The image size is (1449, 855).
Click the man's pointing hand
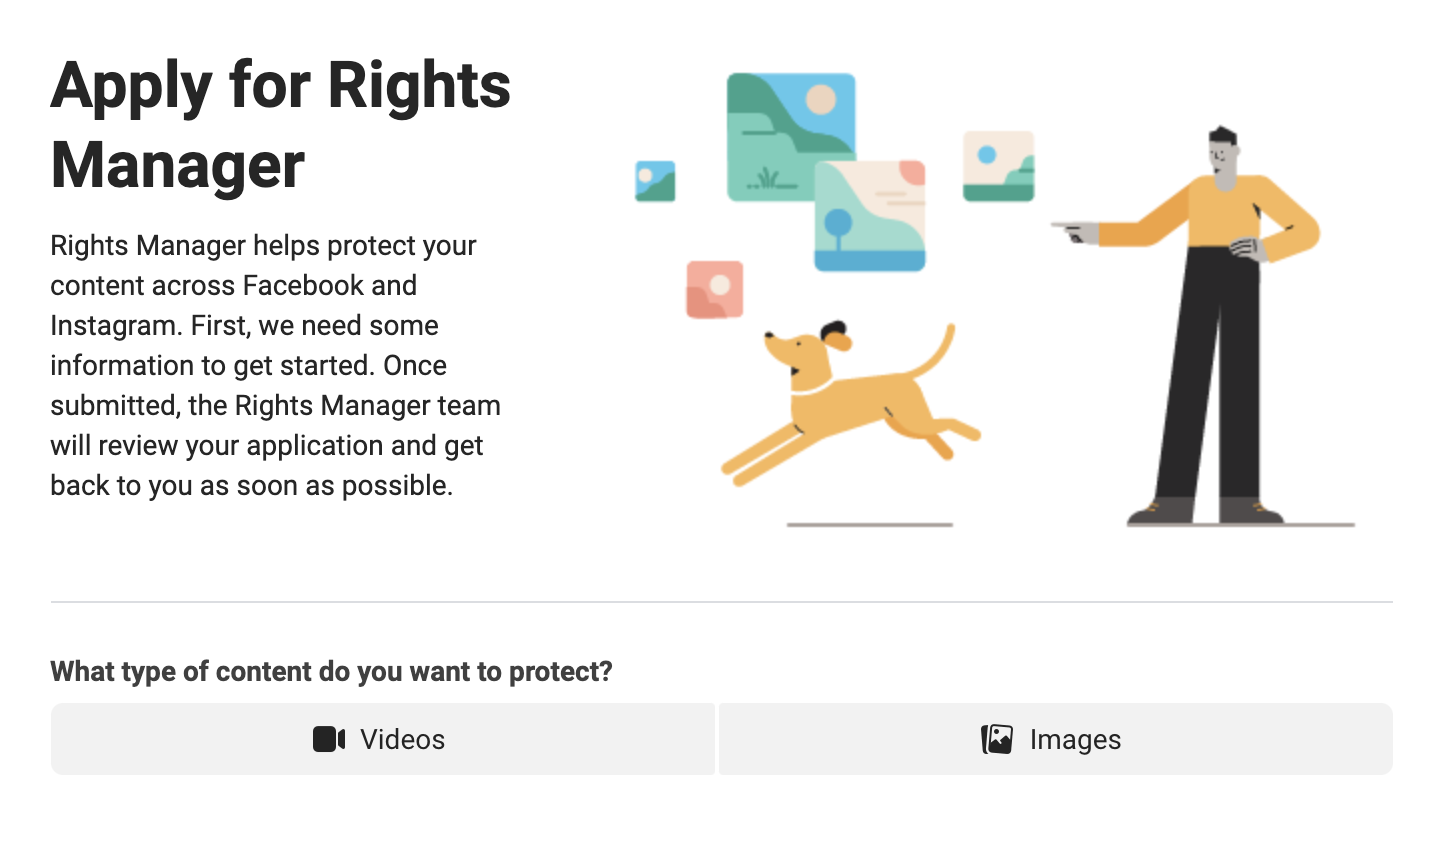[1075, 232]
